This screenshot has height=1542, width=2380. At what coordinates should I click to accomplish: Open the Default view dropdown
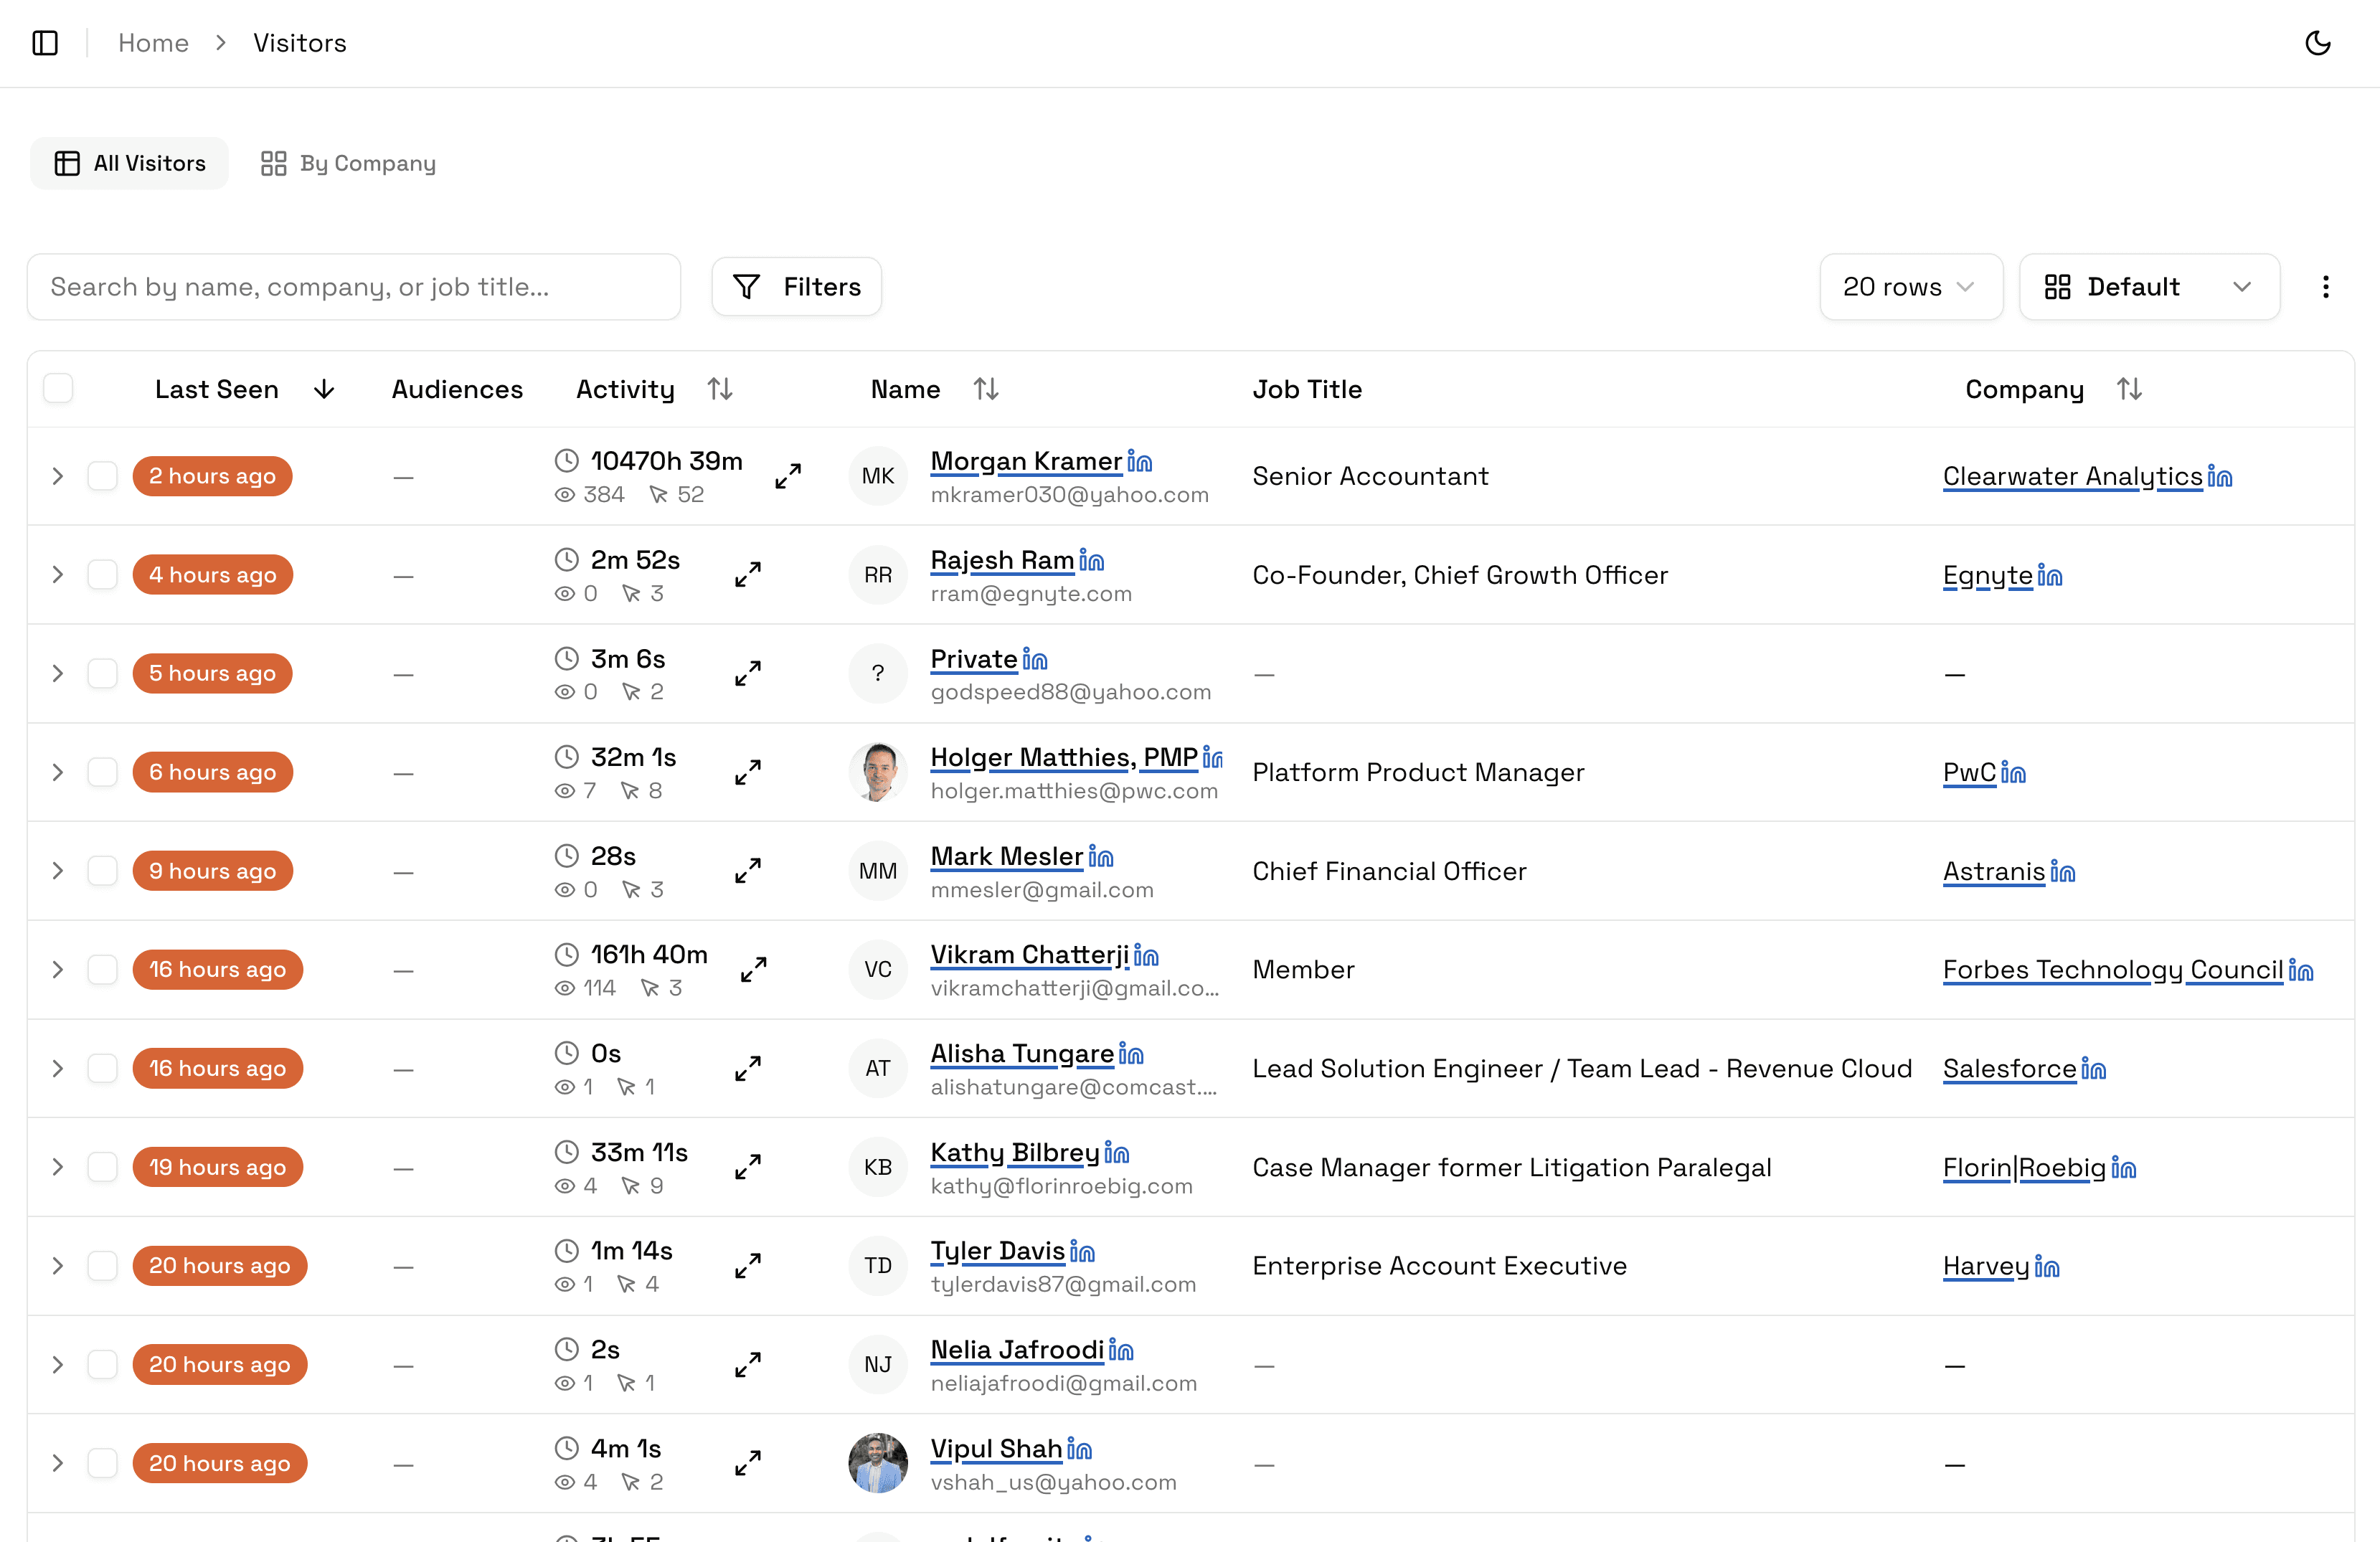click(x=2149, y=287)
